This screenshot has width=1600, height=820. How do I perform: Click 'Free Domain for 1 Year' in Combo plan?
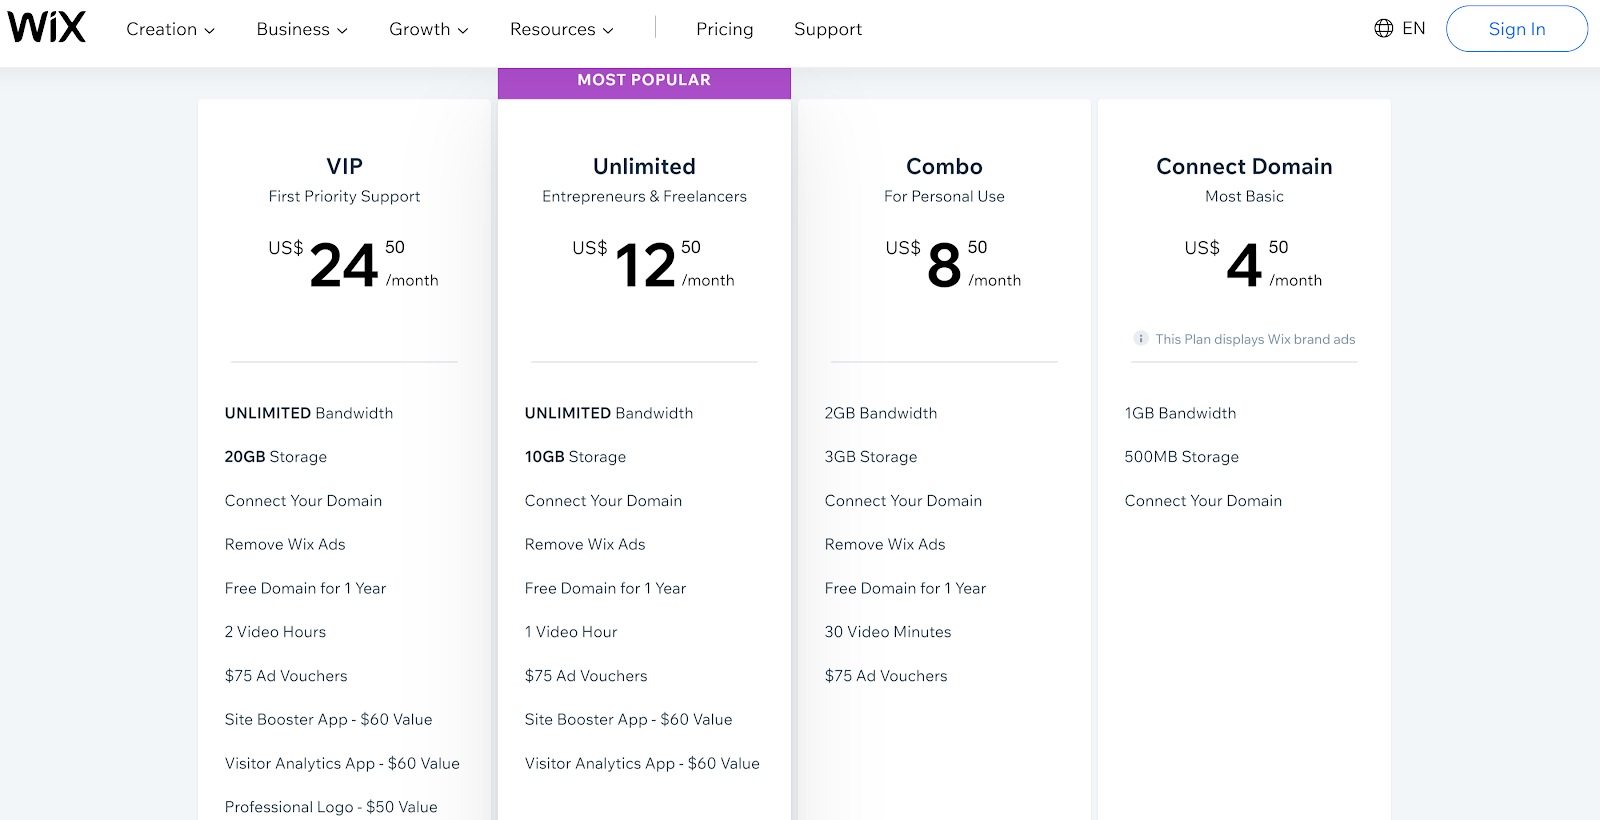click(x=905, y=588)
